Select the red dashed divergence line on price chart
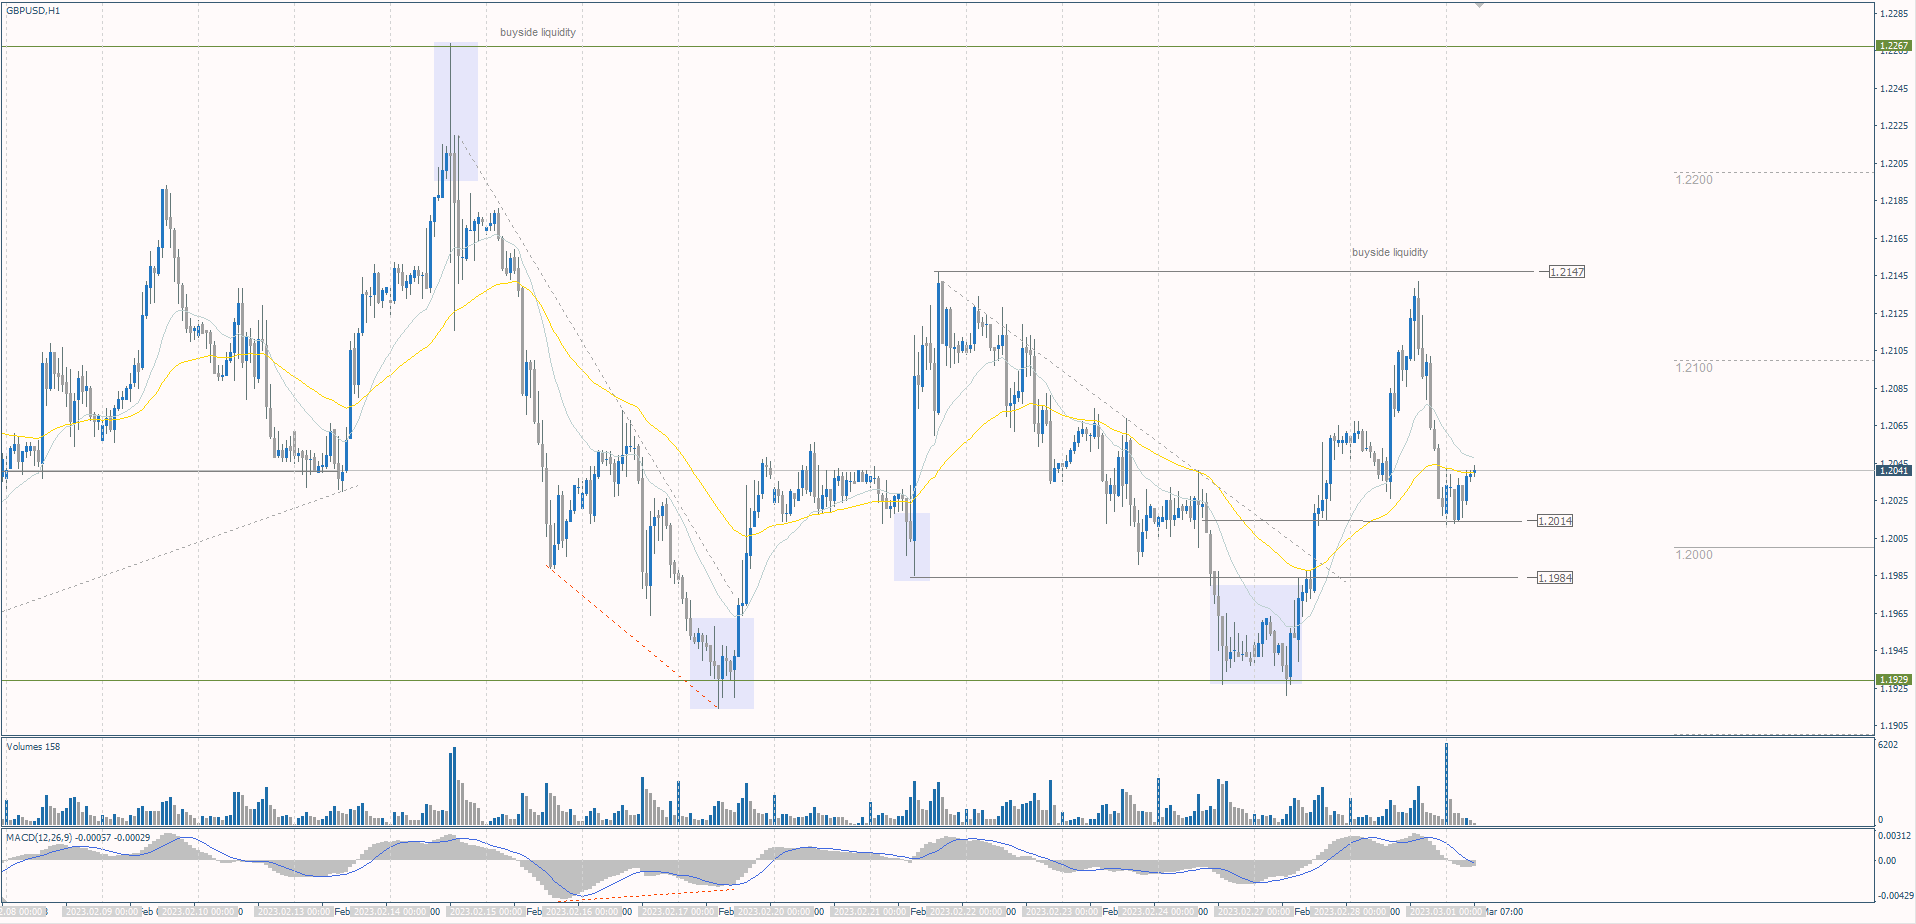 [633, 637]
